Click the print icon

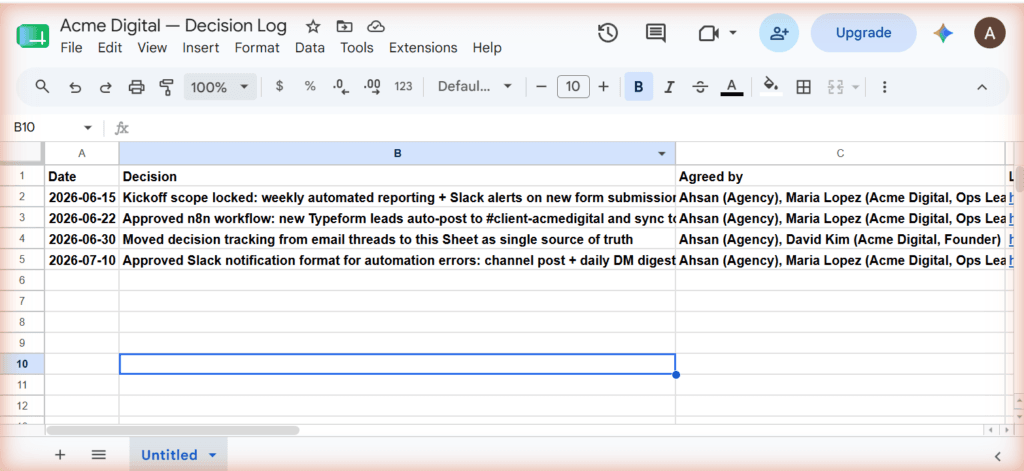pos(136,87)
